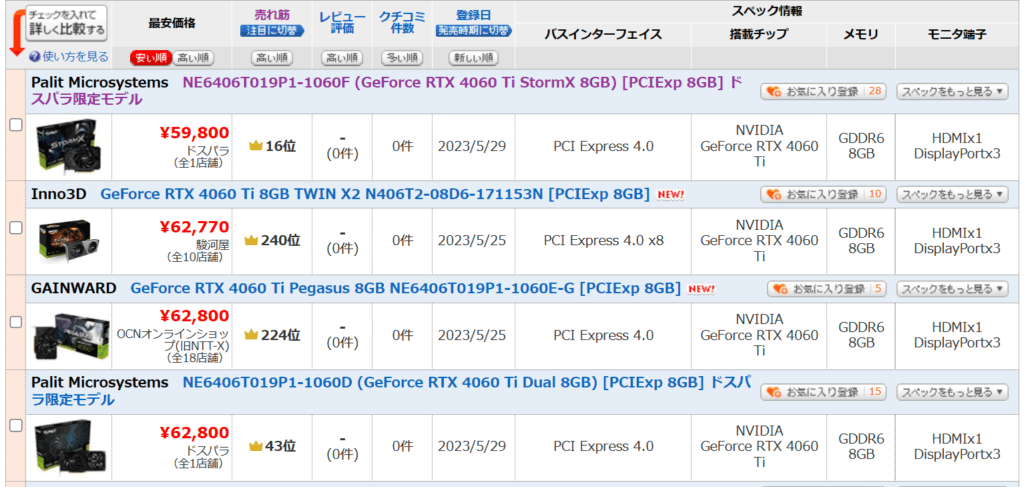
Task: Open the Inno3D TWIN X2 product link
Action: (375, 194)
